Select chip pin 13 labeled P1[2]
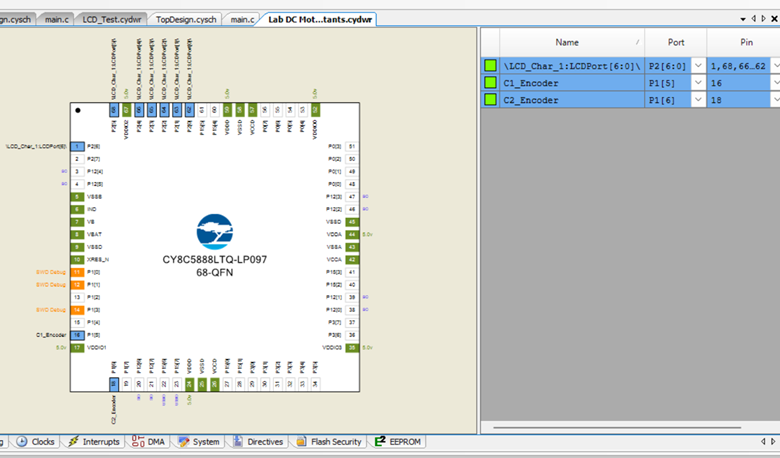780x458 pixels. click(x=77, y=297)
